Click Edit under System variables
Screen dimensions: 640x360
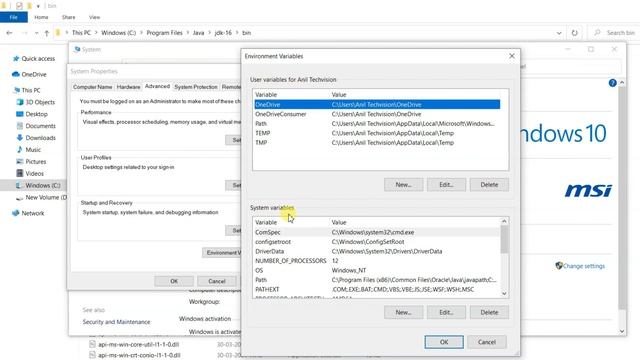pos(446,312)
